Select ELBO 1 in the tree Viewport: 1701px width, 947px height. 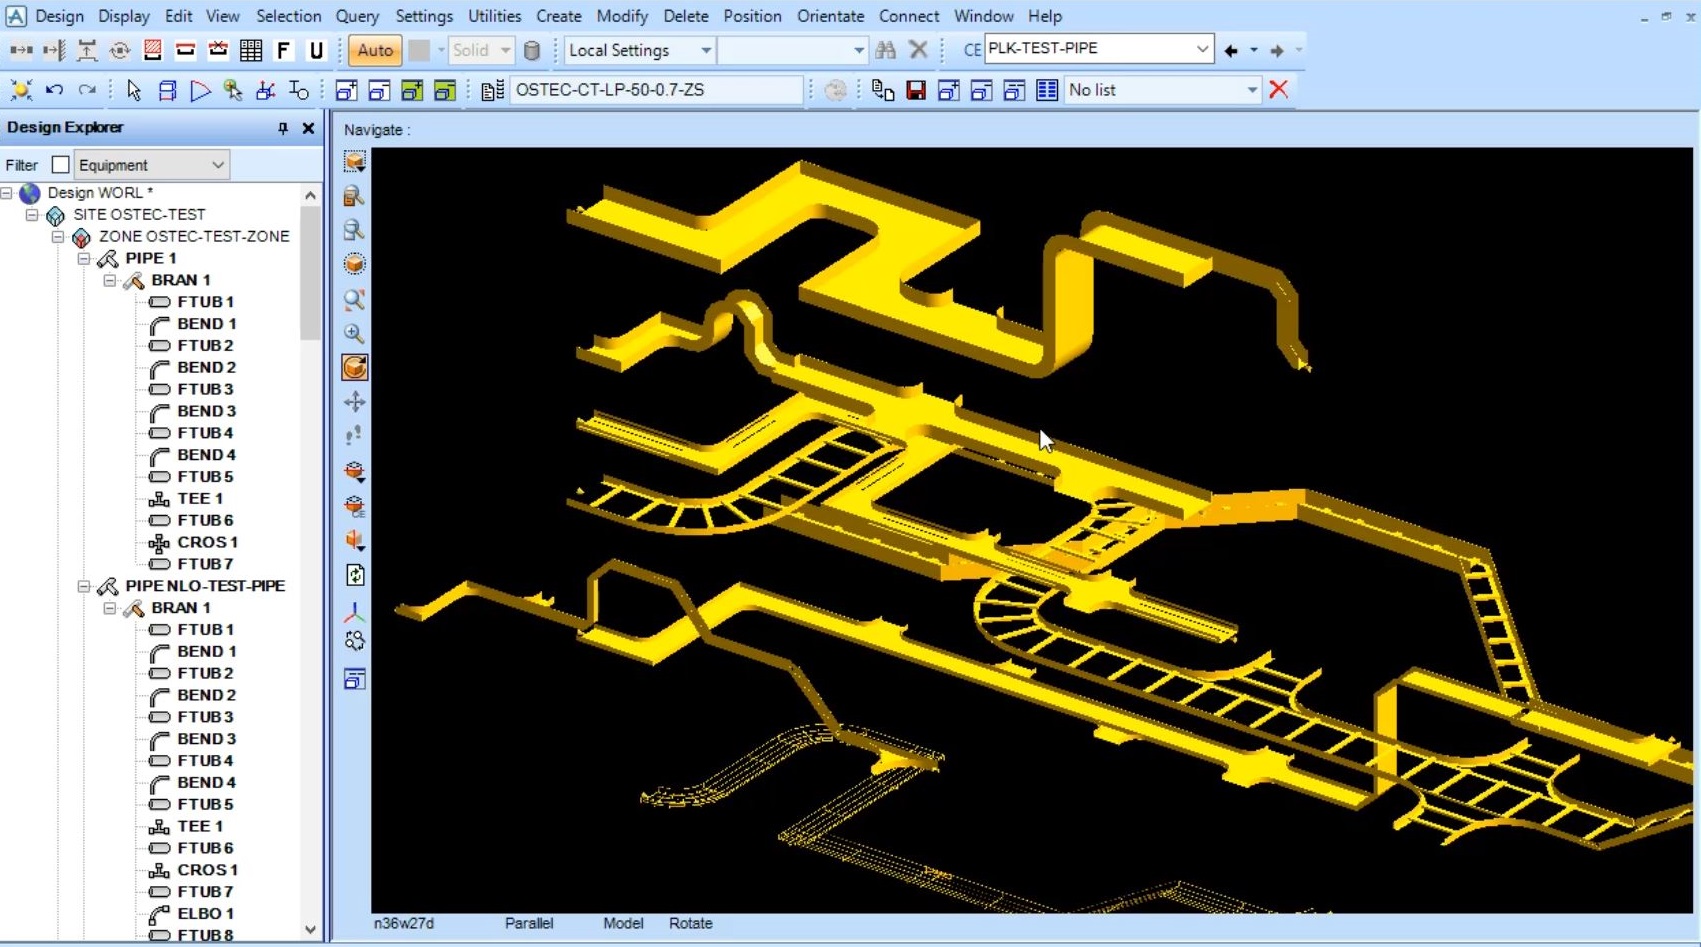[x=205, y=913]
